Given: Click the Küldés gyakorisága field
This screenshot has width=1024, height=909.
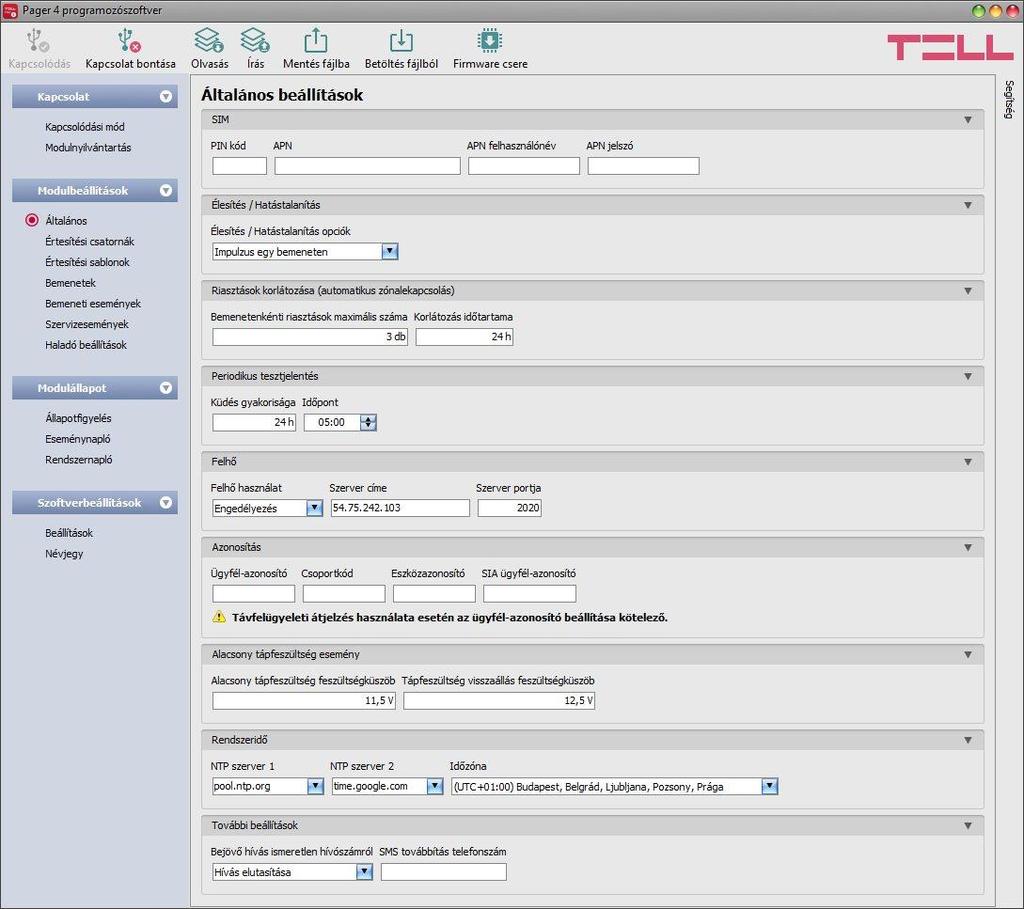Looking at the screenshot, I should coord(253,423).
